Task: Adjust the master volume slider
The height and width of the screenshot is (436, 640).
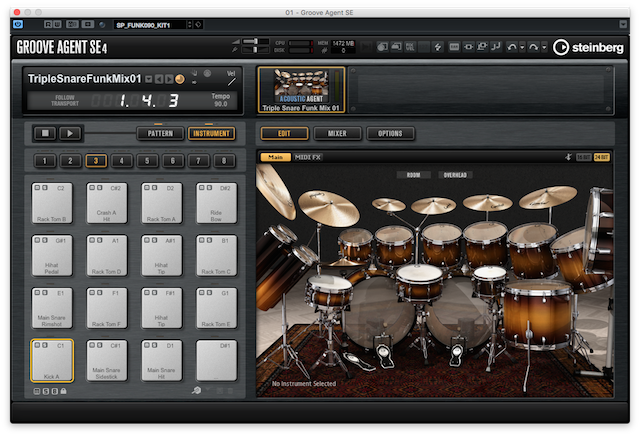Action: pos(256,41)
